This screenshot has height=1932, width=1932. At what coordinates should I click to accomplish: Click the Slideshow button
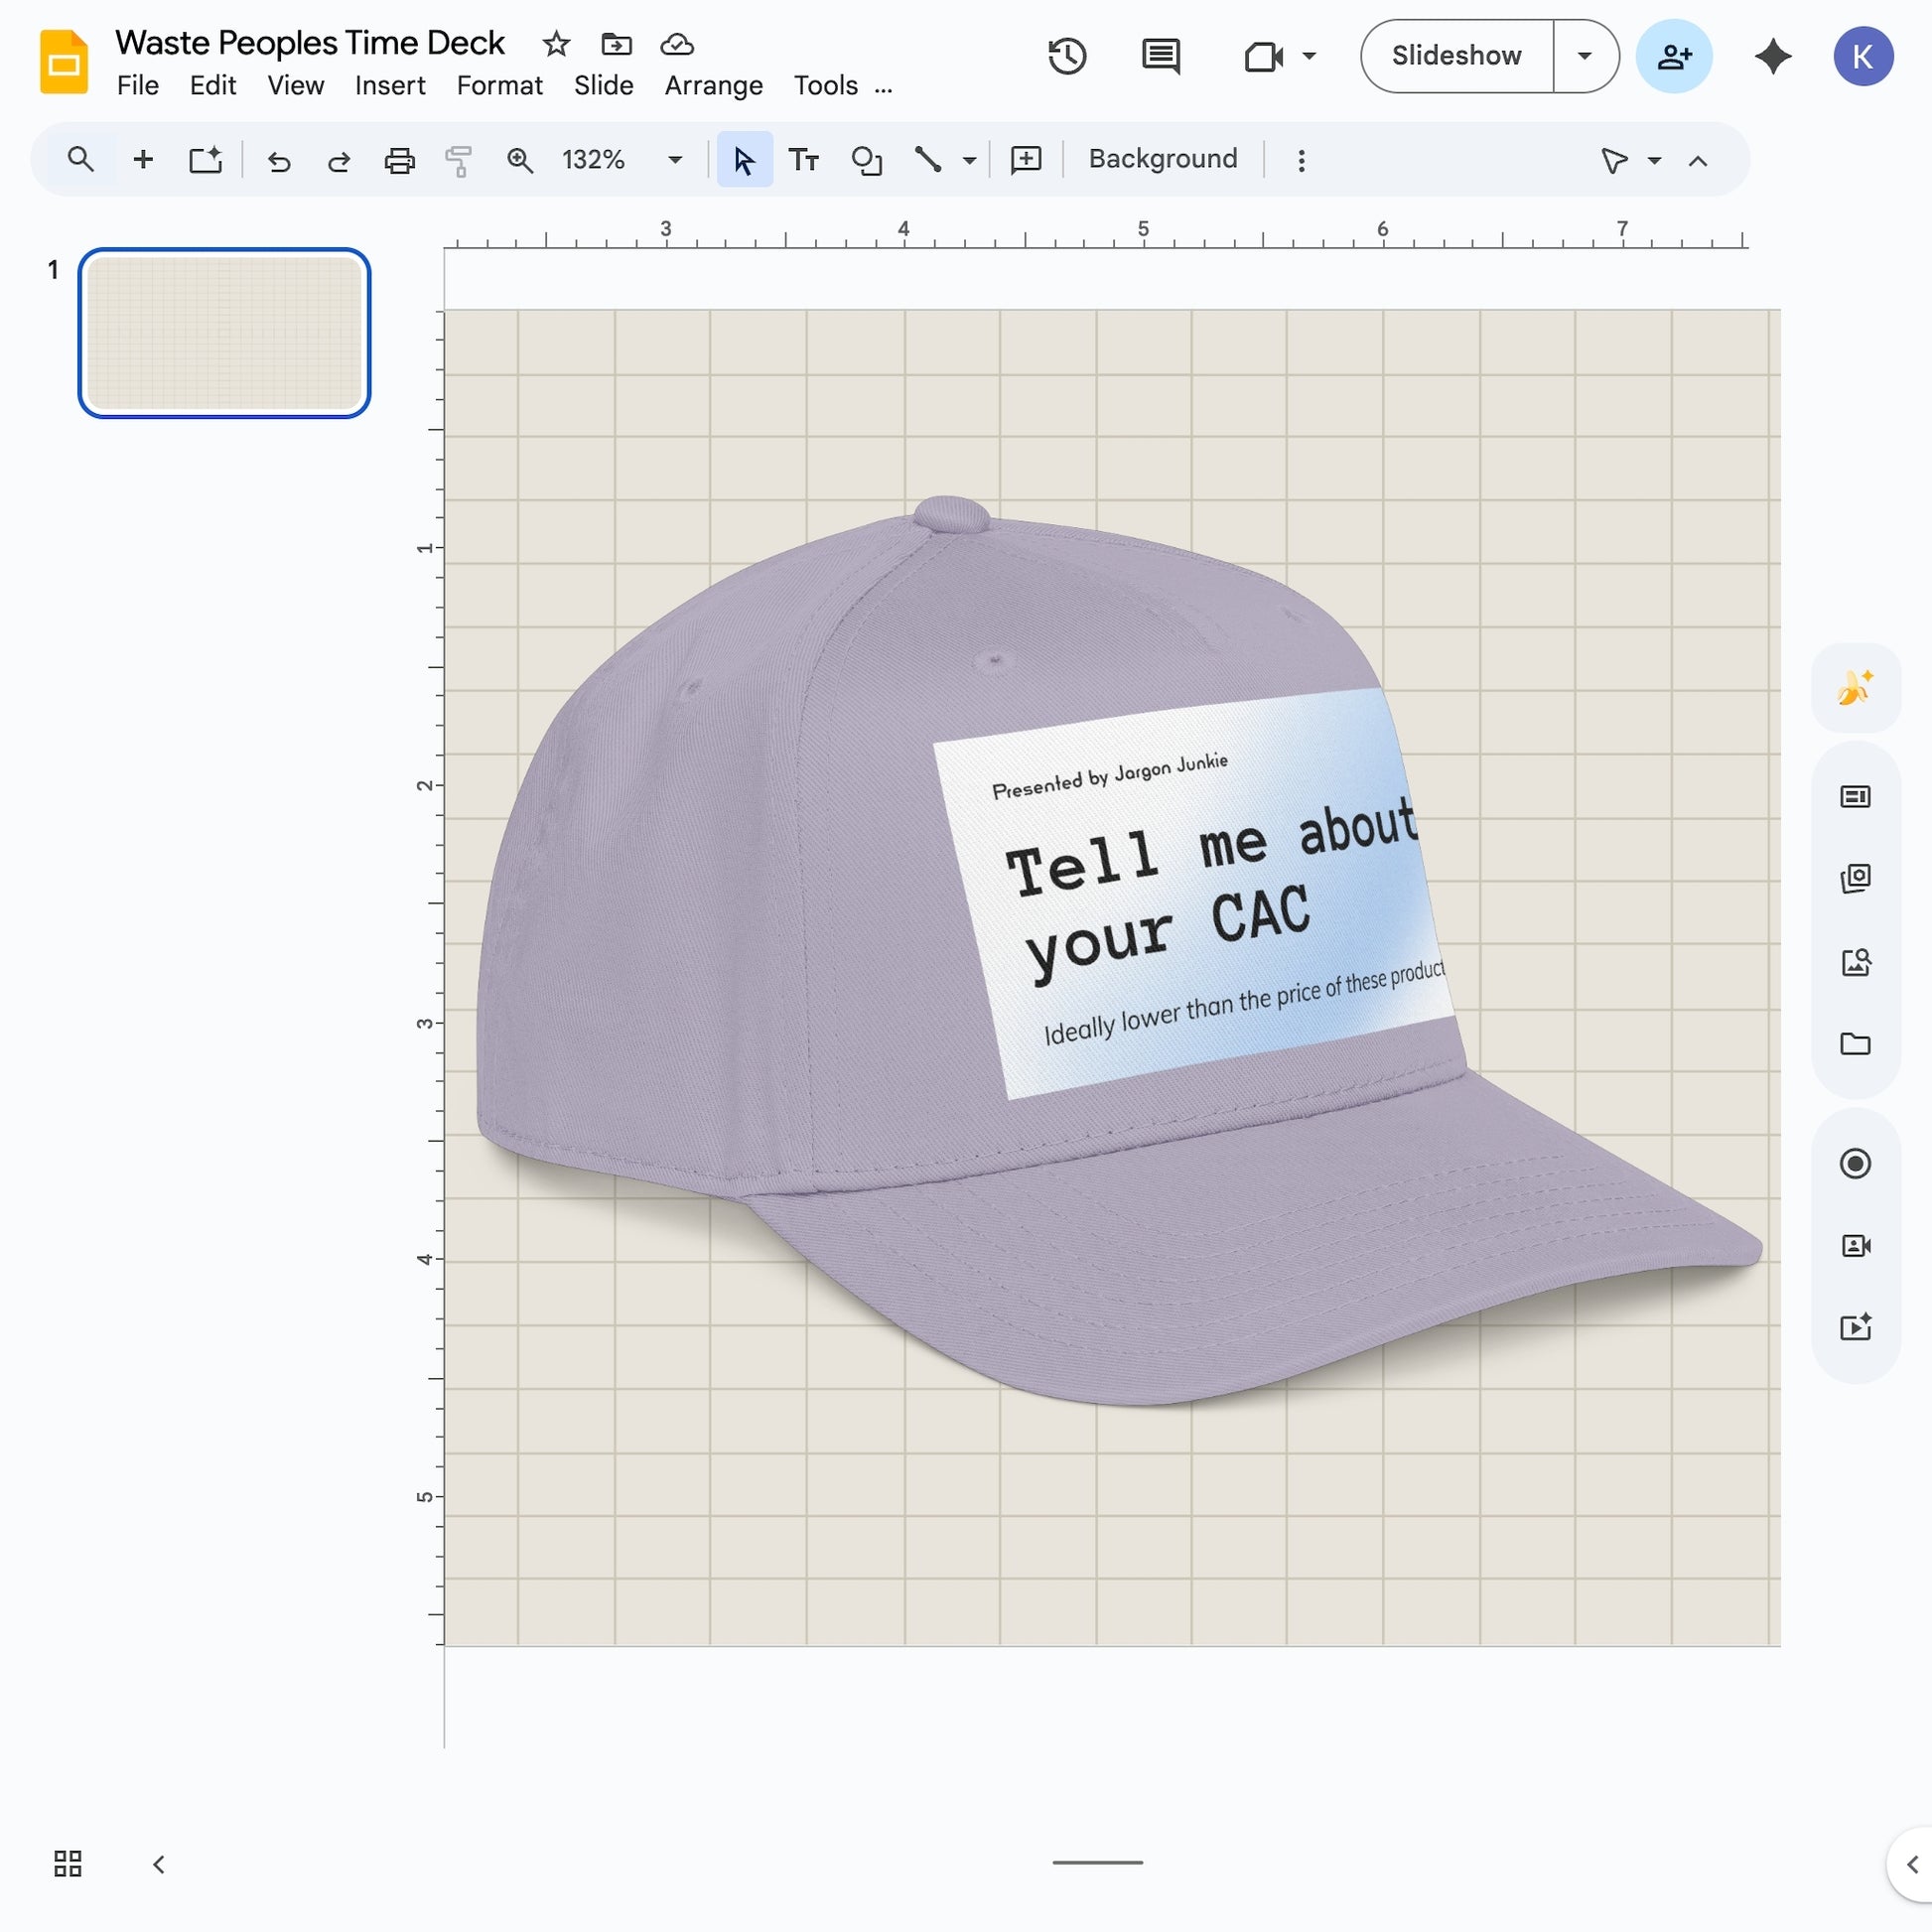(1456, 56)
